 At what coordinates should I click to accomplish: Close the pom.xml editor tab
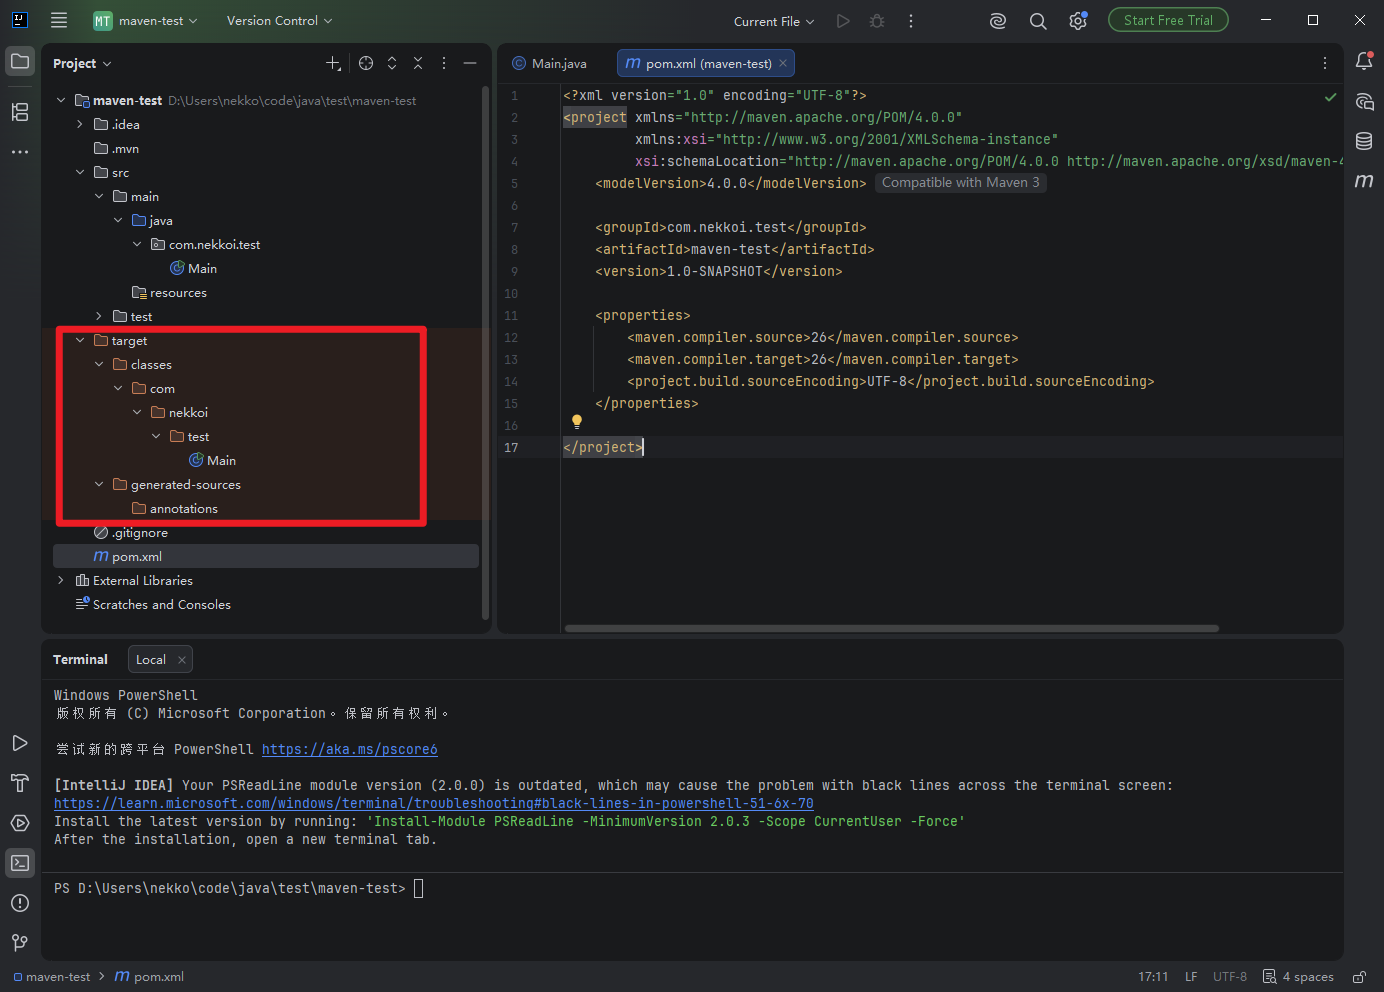pyautogui.click(x=783, y=63)
